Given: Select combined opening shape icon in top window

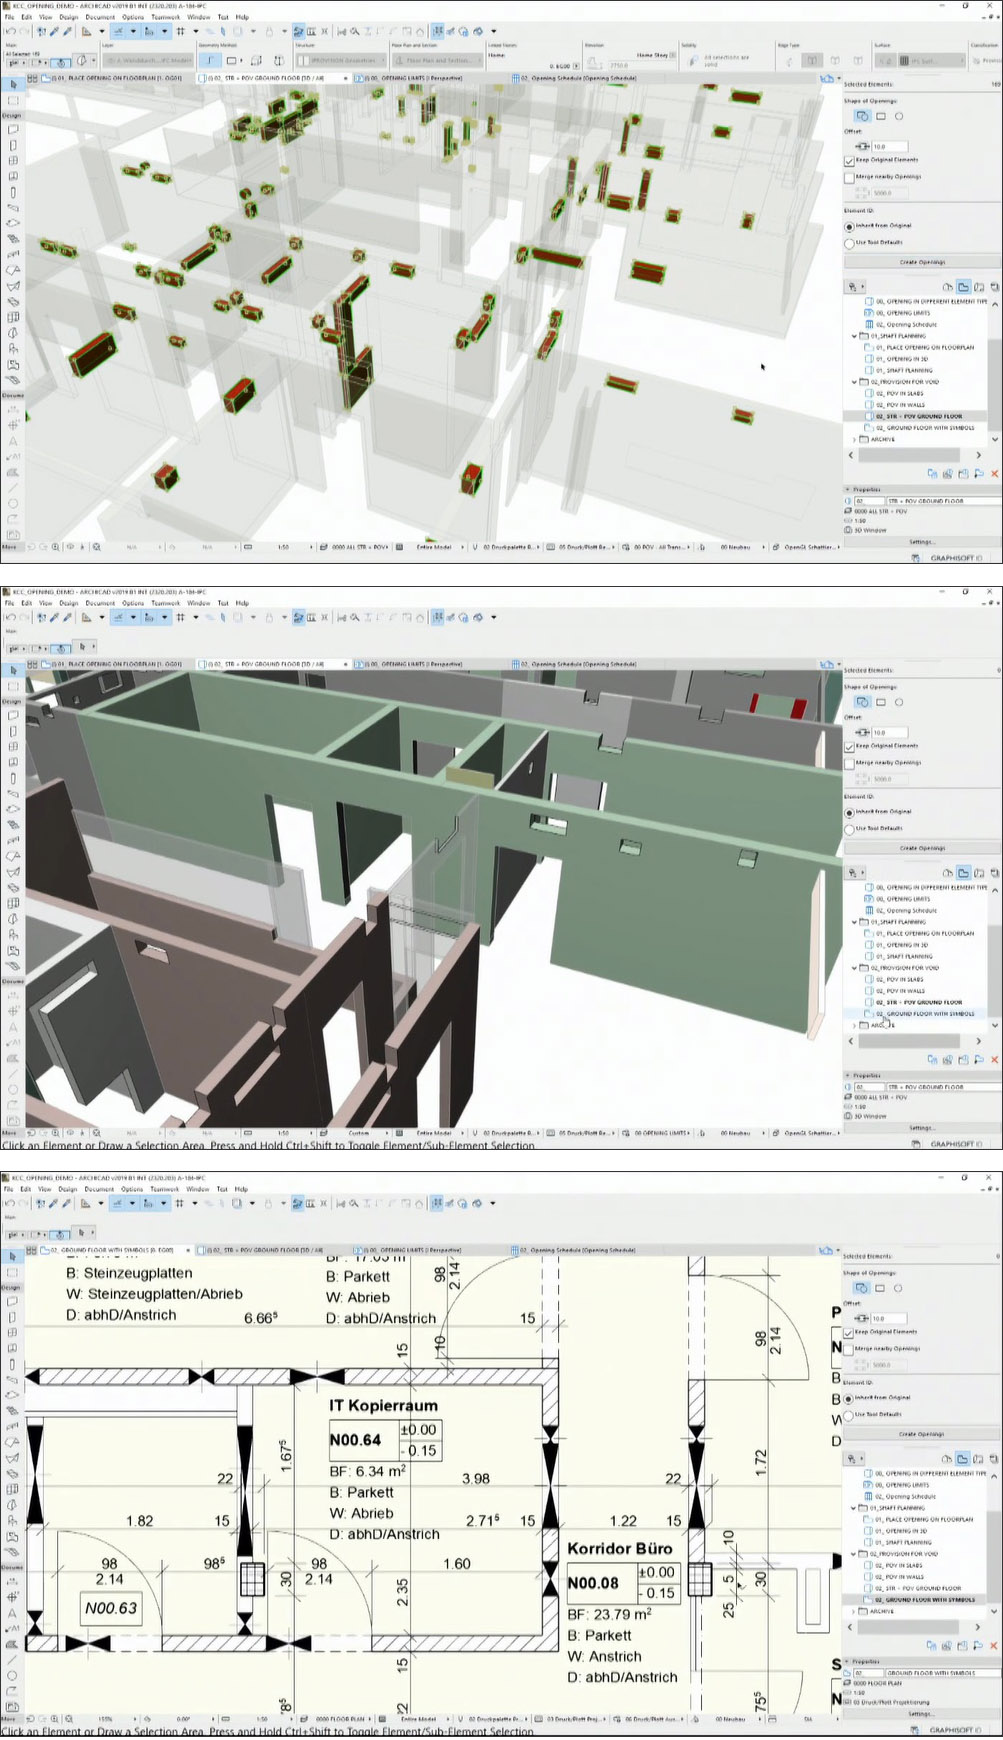Looking at the screenshot, I should [862, 116].
